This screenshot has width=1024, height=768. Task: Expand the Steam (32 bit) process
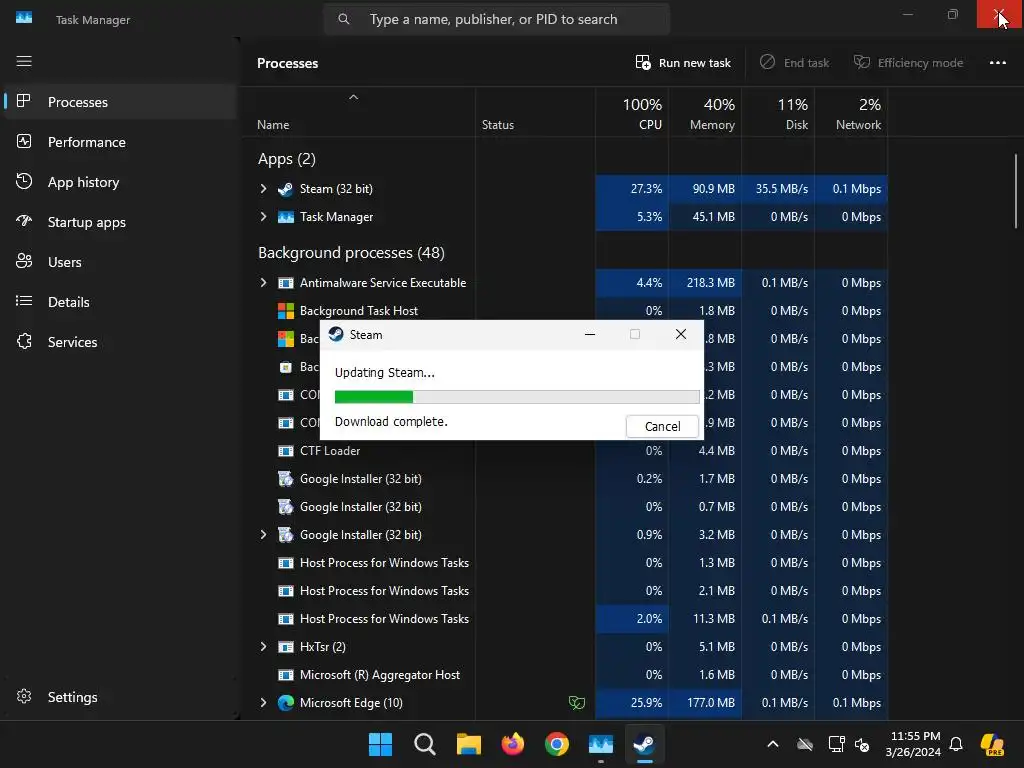263,189
